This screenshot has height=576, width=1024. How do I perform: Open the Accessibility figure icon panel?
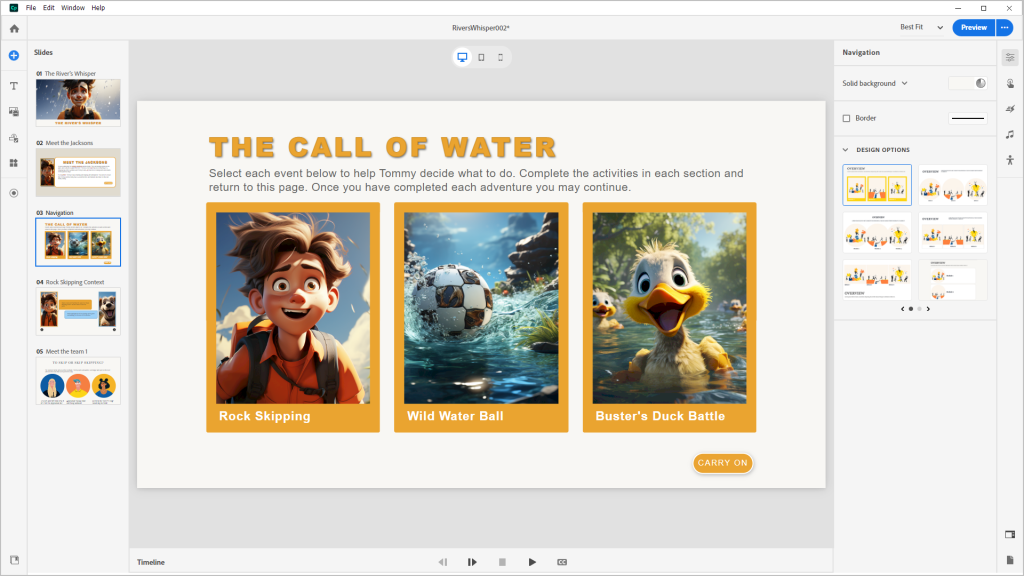click(x=1010, y=159)
